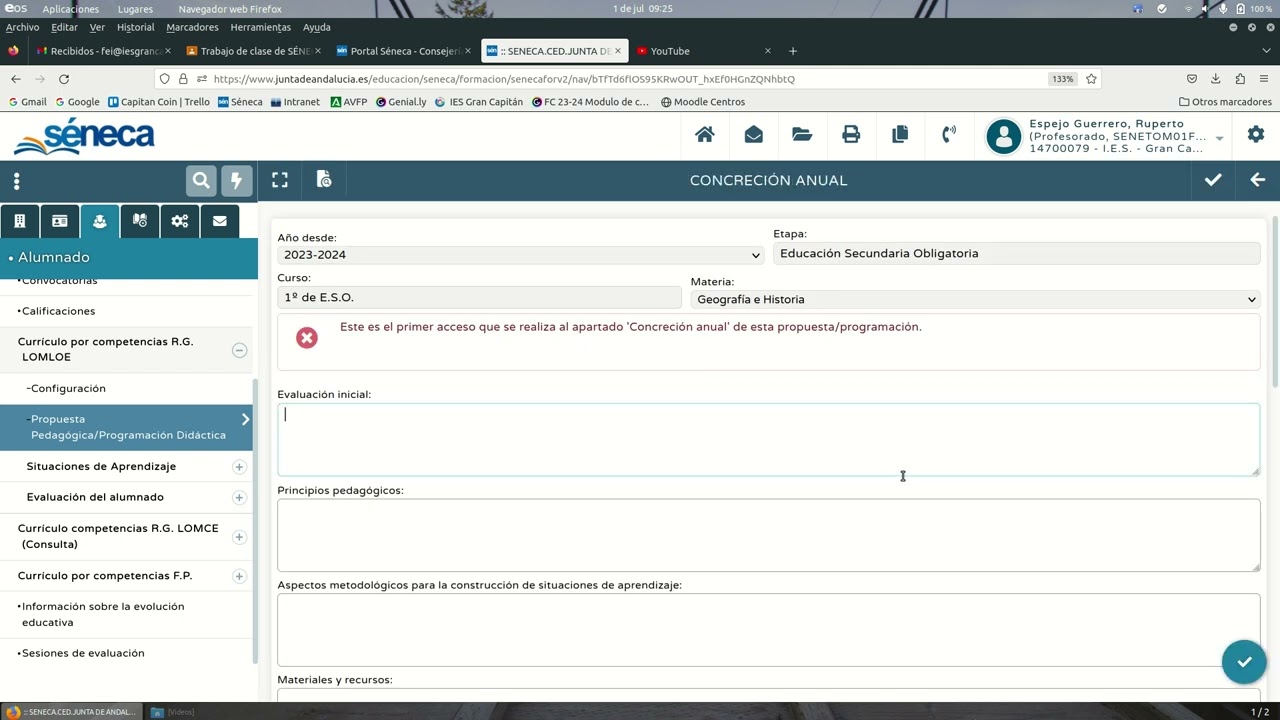The height and width of the screenshot is (720, 1280).
Task: Accept with the checkmark in title bar
Action: (x=1213, y=180)
